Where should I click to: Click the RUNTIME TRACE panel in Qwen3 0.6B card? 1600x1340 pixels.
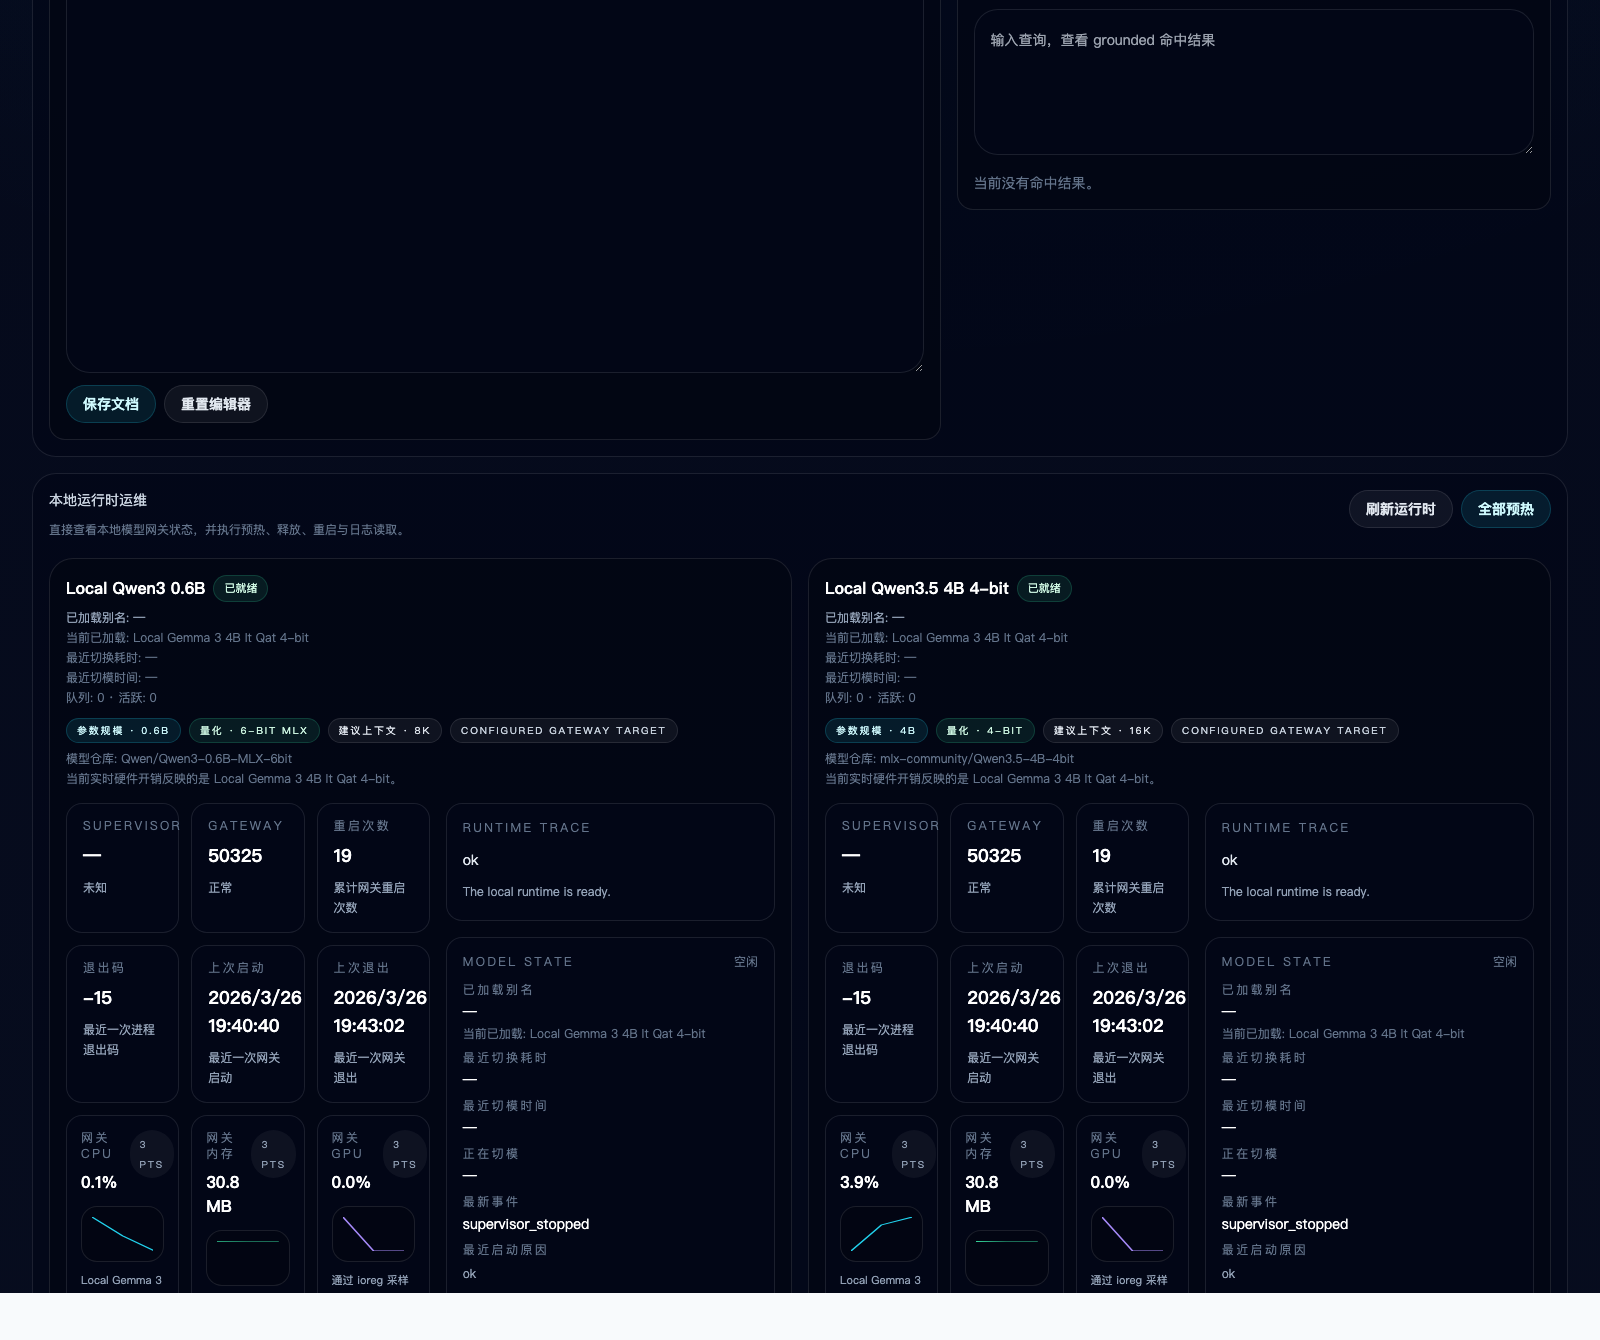coord(610,862)
